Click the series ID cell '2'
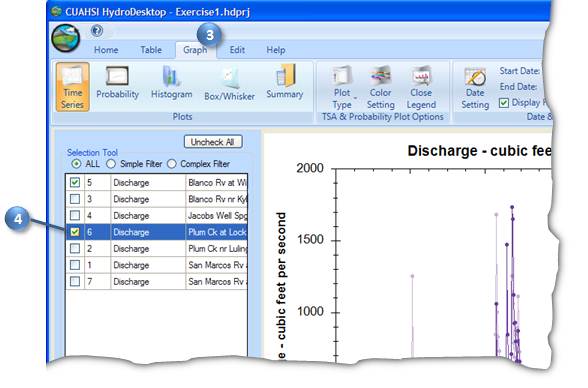Screen dimensions: 588x388 [x=98, y=249]
